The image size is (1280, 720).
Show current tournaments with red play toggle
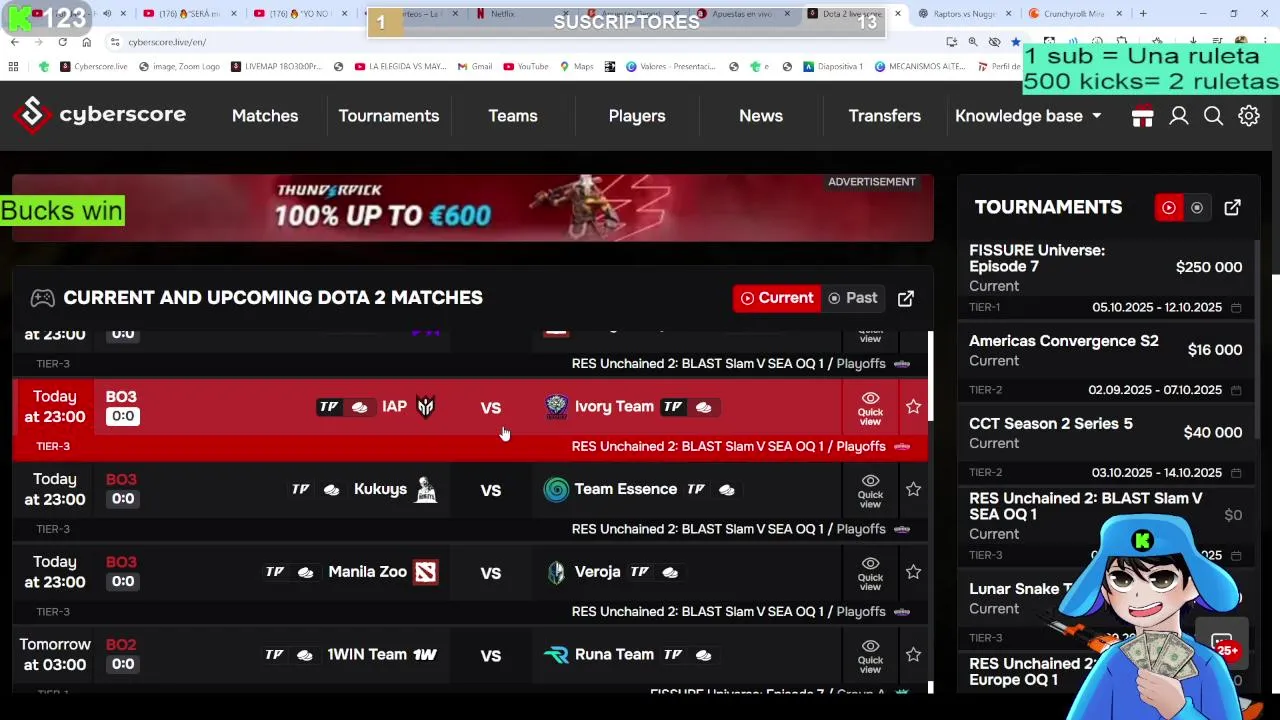(1168, 207)
